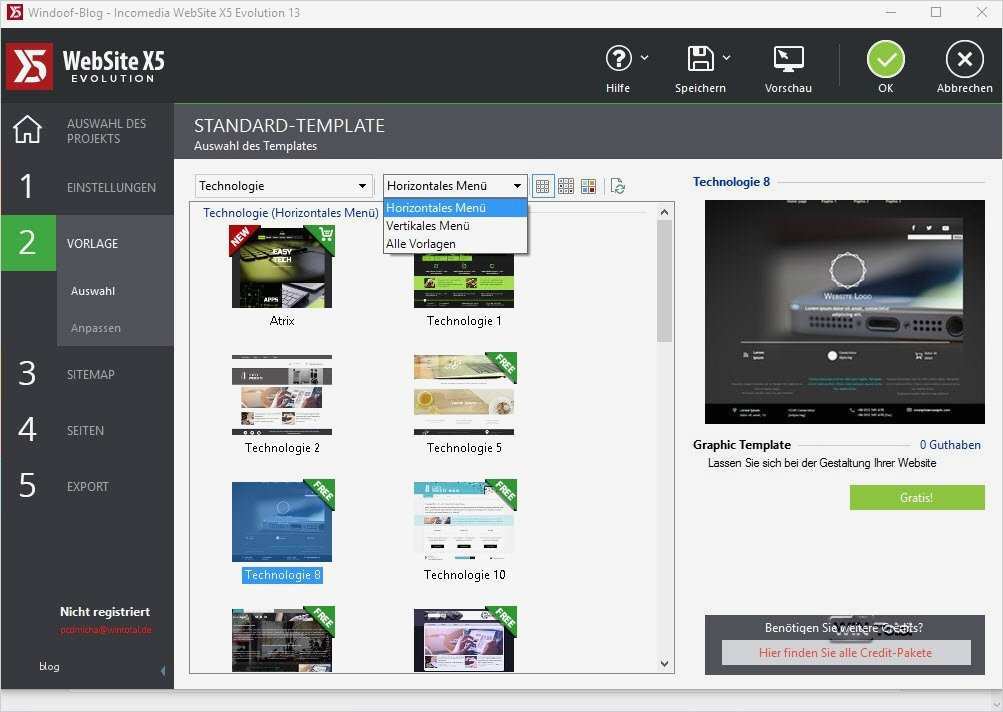The width and height of the screenshot is (1003, 712).
Task: Click the green Gratis! button
Action: [x=917, y=498]
